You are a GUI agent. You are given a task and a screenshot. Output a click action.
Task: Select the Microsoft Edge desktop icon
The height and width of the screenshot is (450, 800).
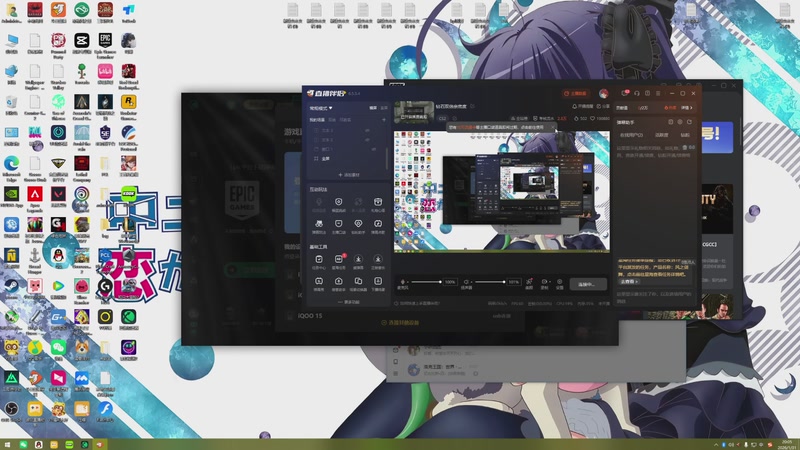pyautogui.click(x=11, y=163)
